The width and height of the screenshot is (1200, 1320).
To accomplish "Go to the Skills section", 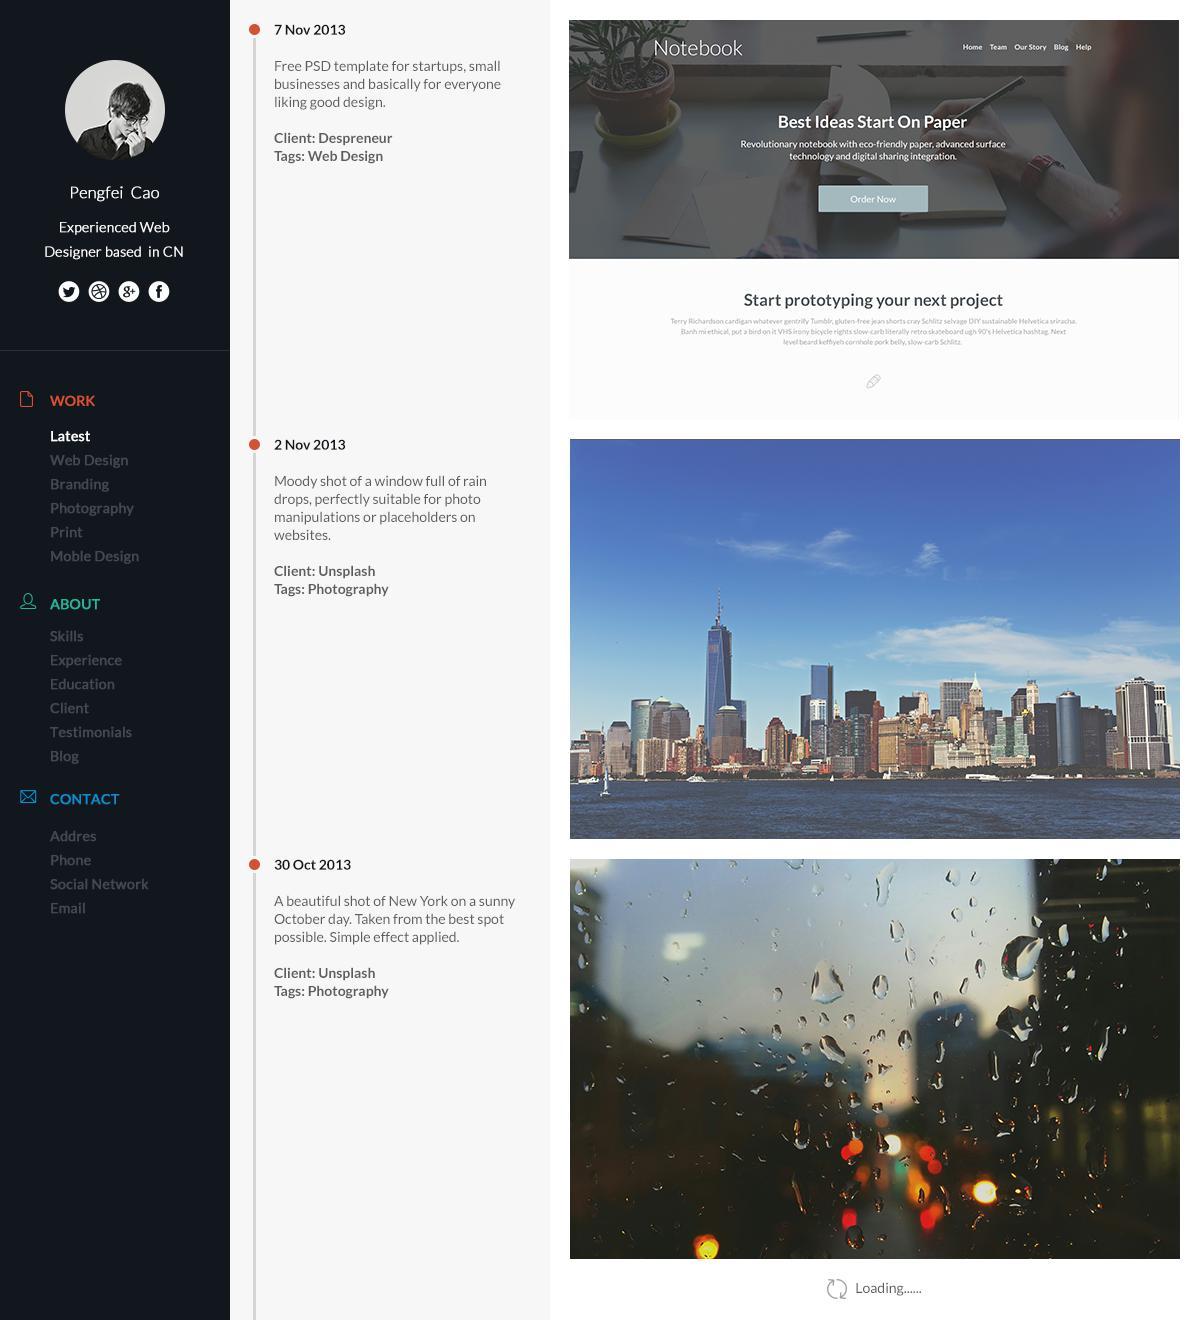I will tap(67, 636).
